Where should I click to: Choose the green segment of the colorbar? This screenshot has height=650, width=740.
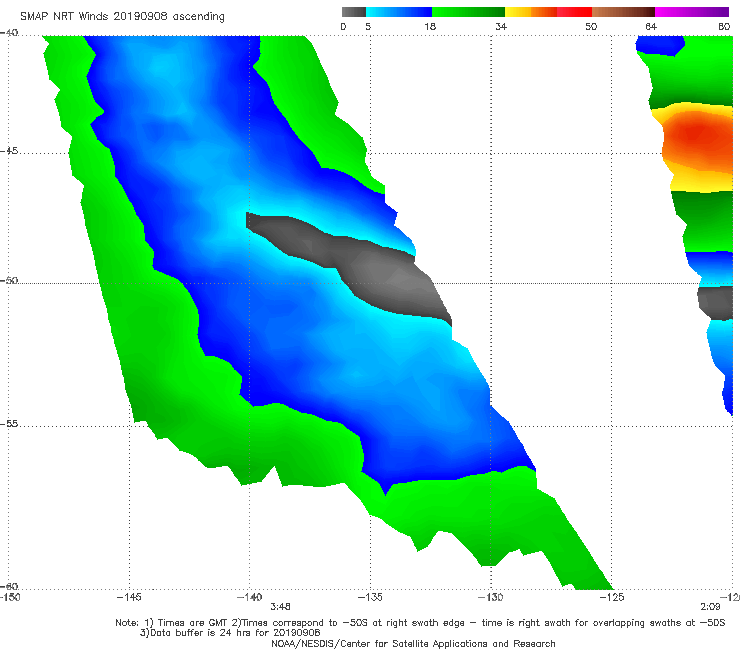[468, 12]
